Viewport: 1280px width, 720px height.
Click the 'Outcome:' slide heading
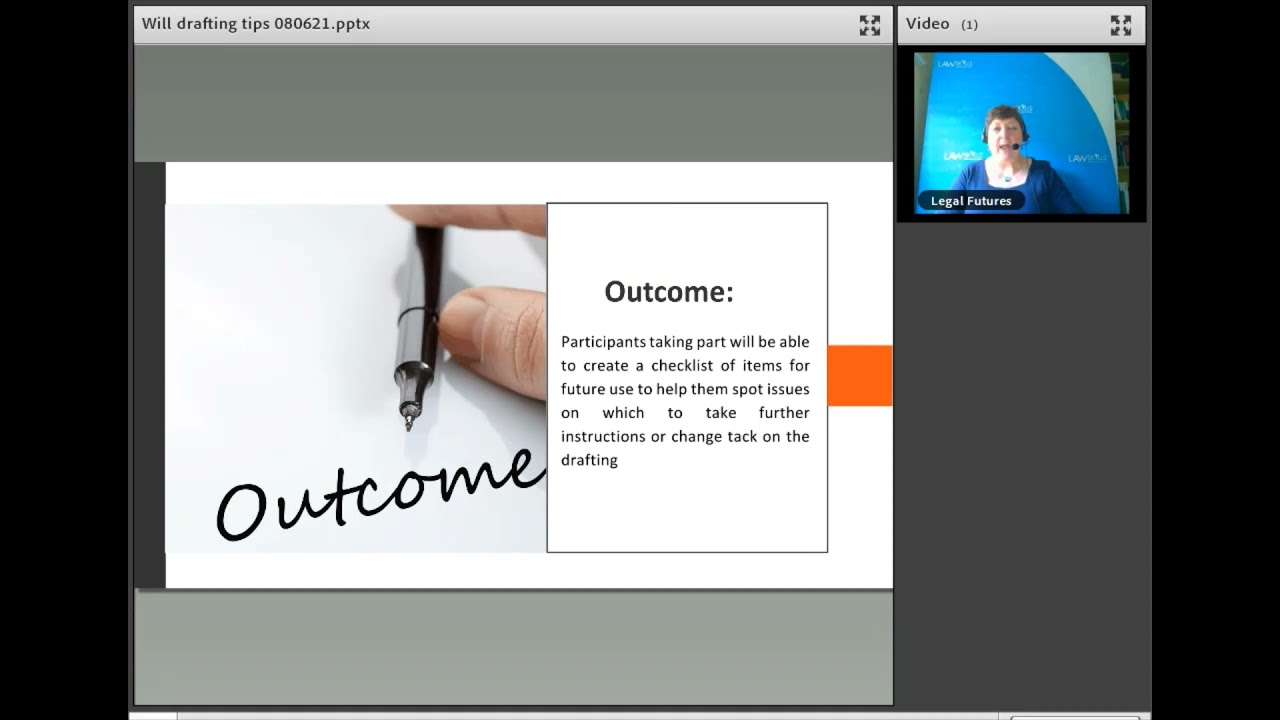coord(669,292)
